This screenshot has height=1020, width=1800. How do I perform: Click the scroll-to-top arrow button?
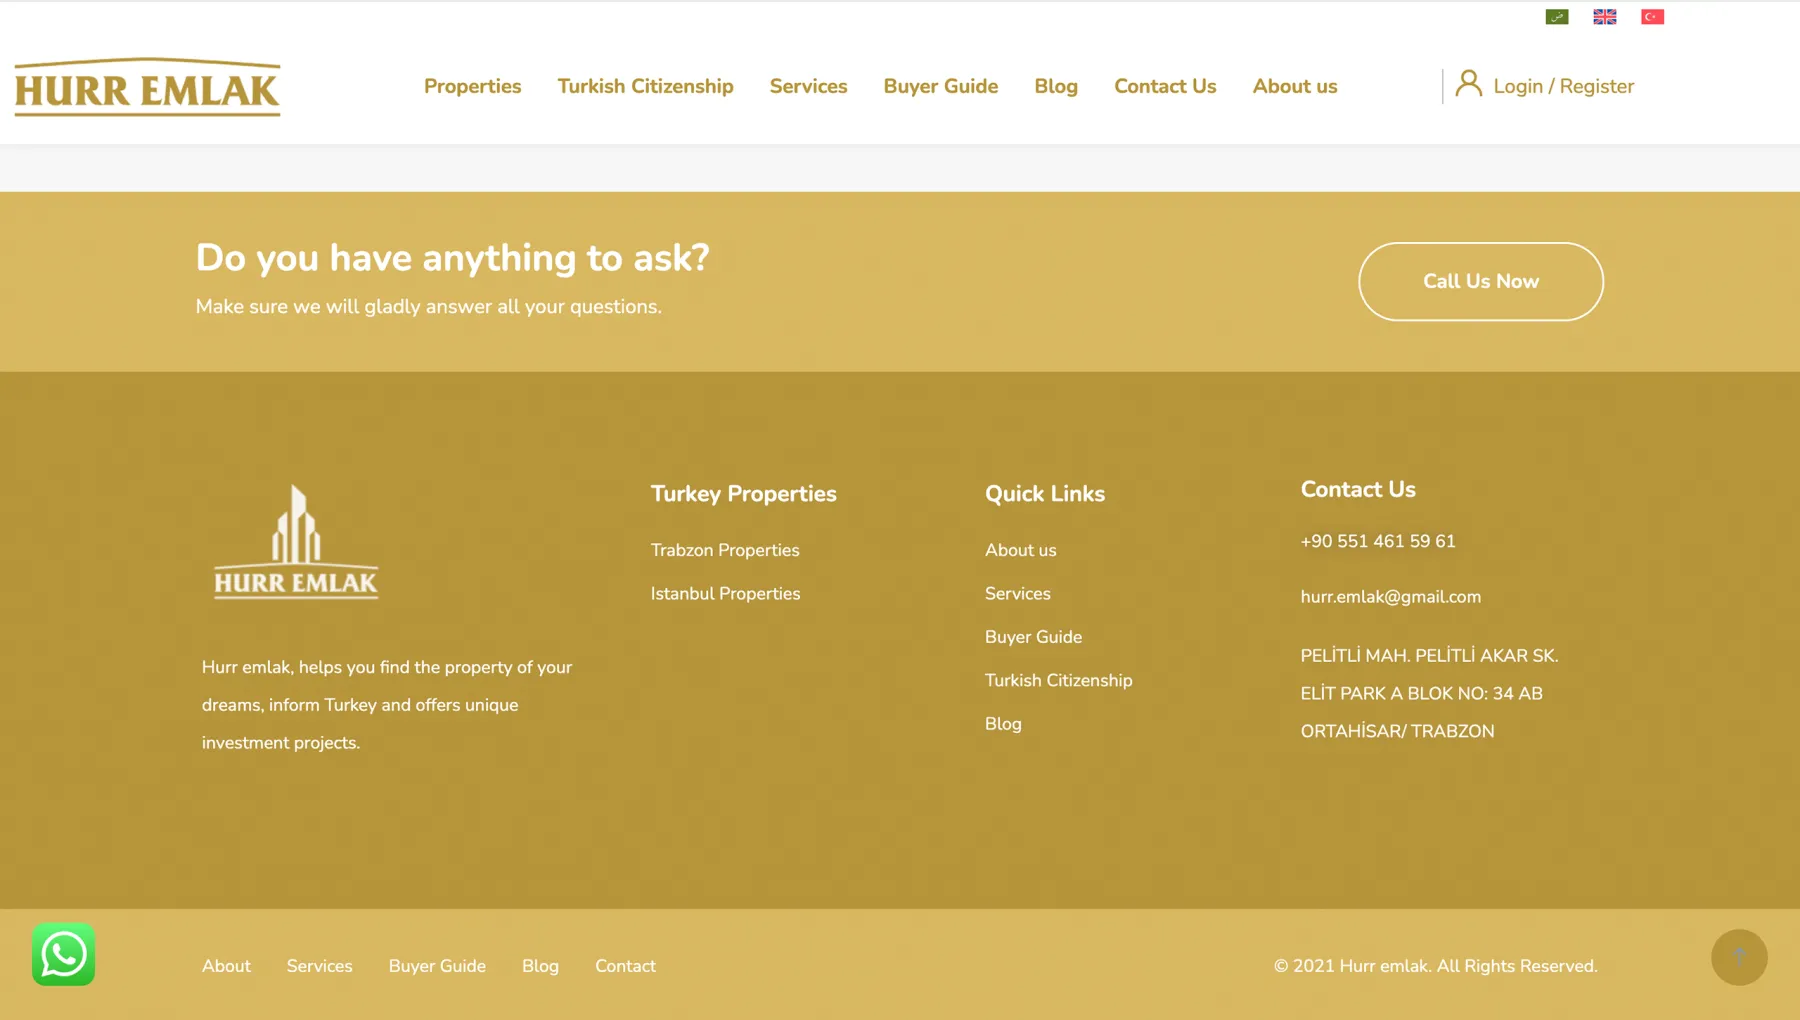tap(1739, 957)
